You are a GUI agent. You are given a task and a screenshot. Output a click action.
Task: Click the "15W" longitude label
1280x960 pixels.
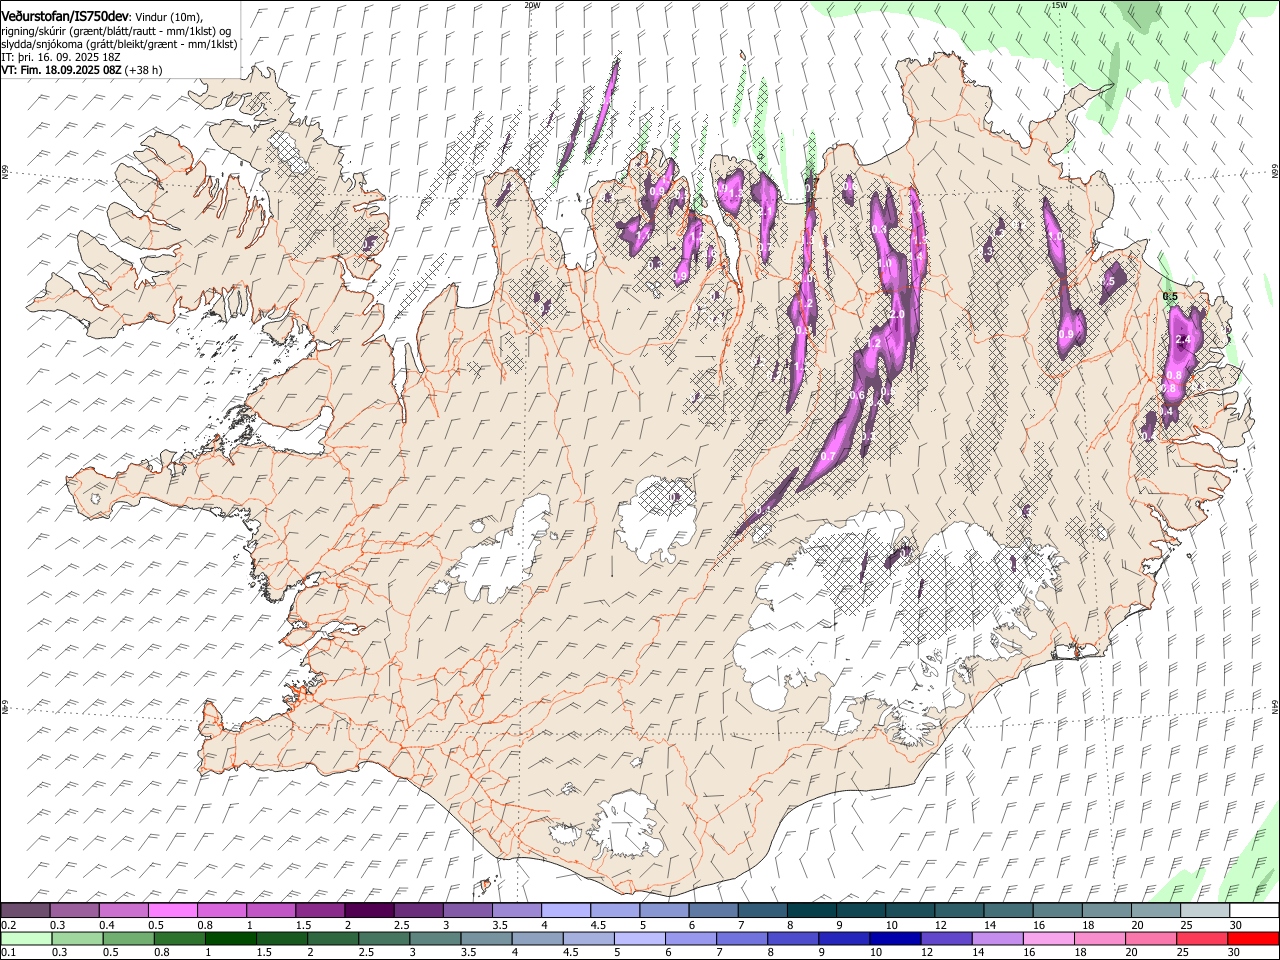[1059, 4]
